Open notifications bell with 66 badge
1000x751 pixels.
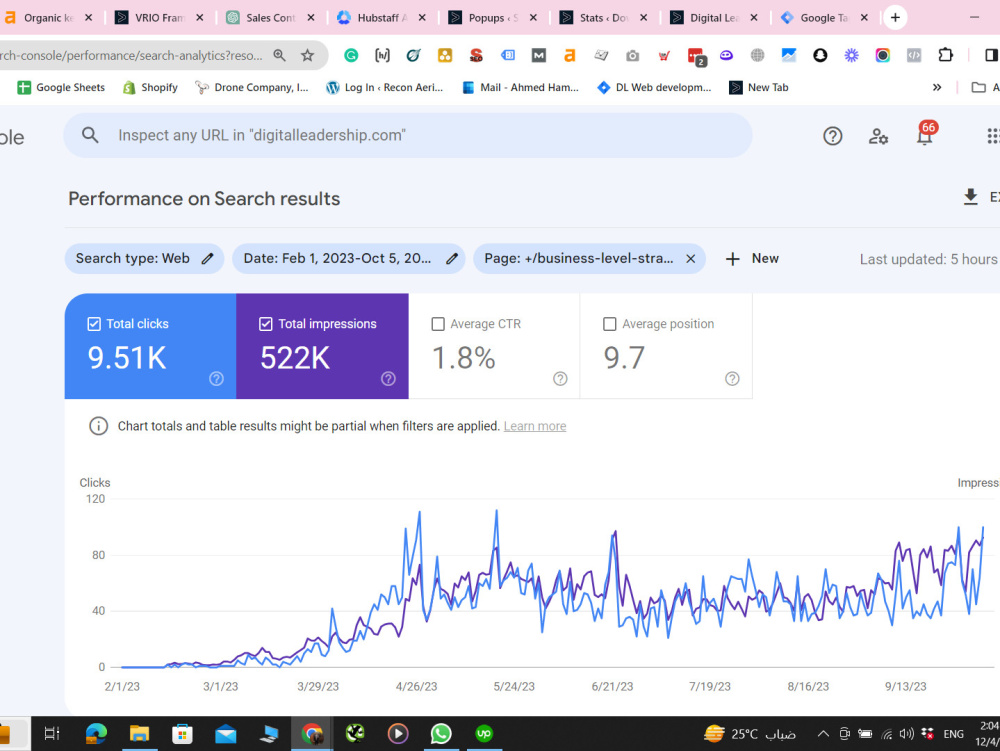pyautogui.click(x=925, y=135)
